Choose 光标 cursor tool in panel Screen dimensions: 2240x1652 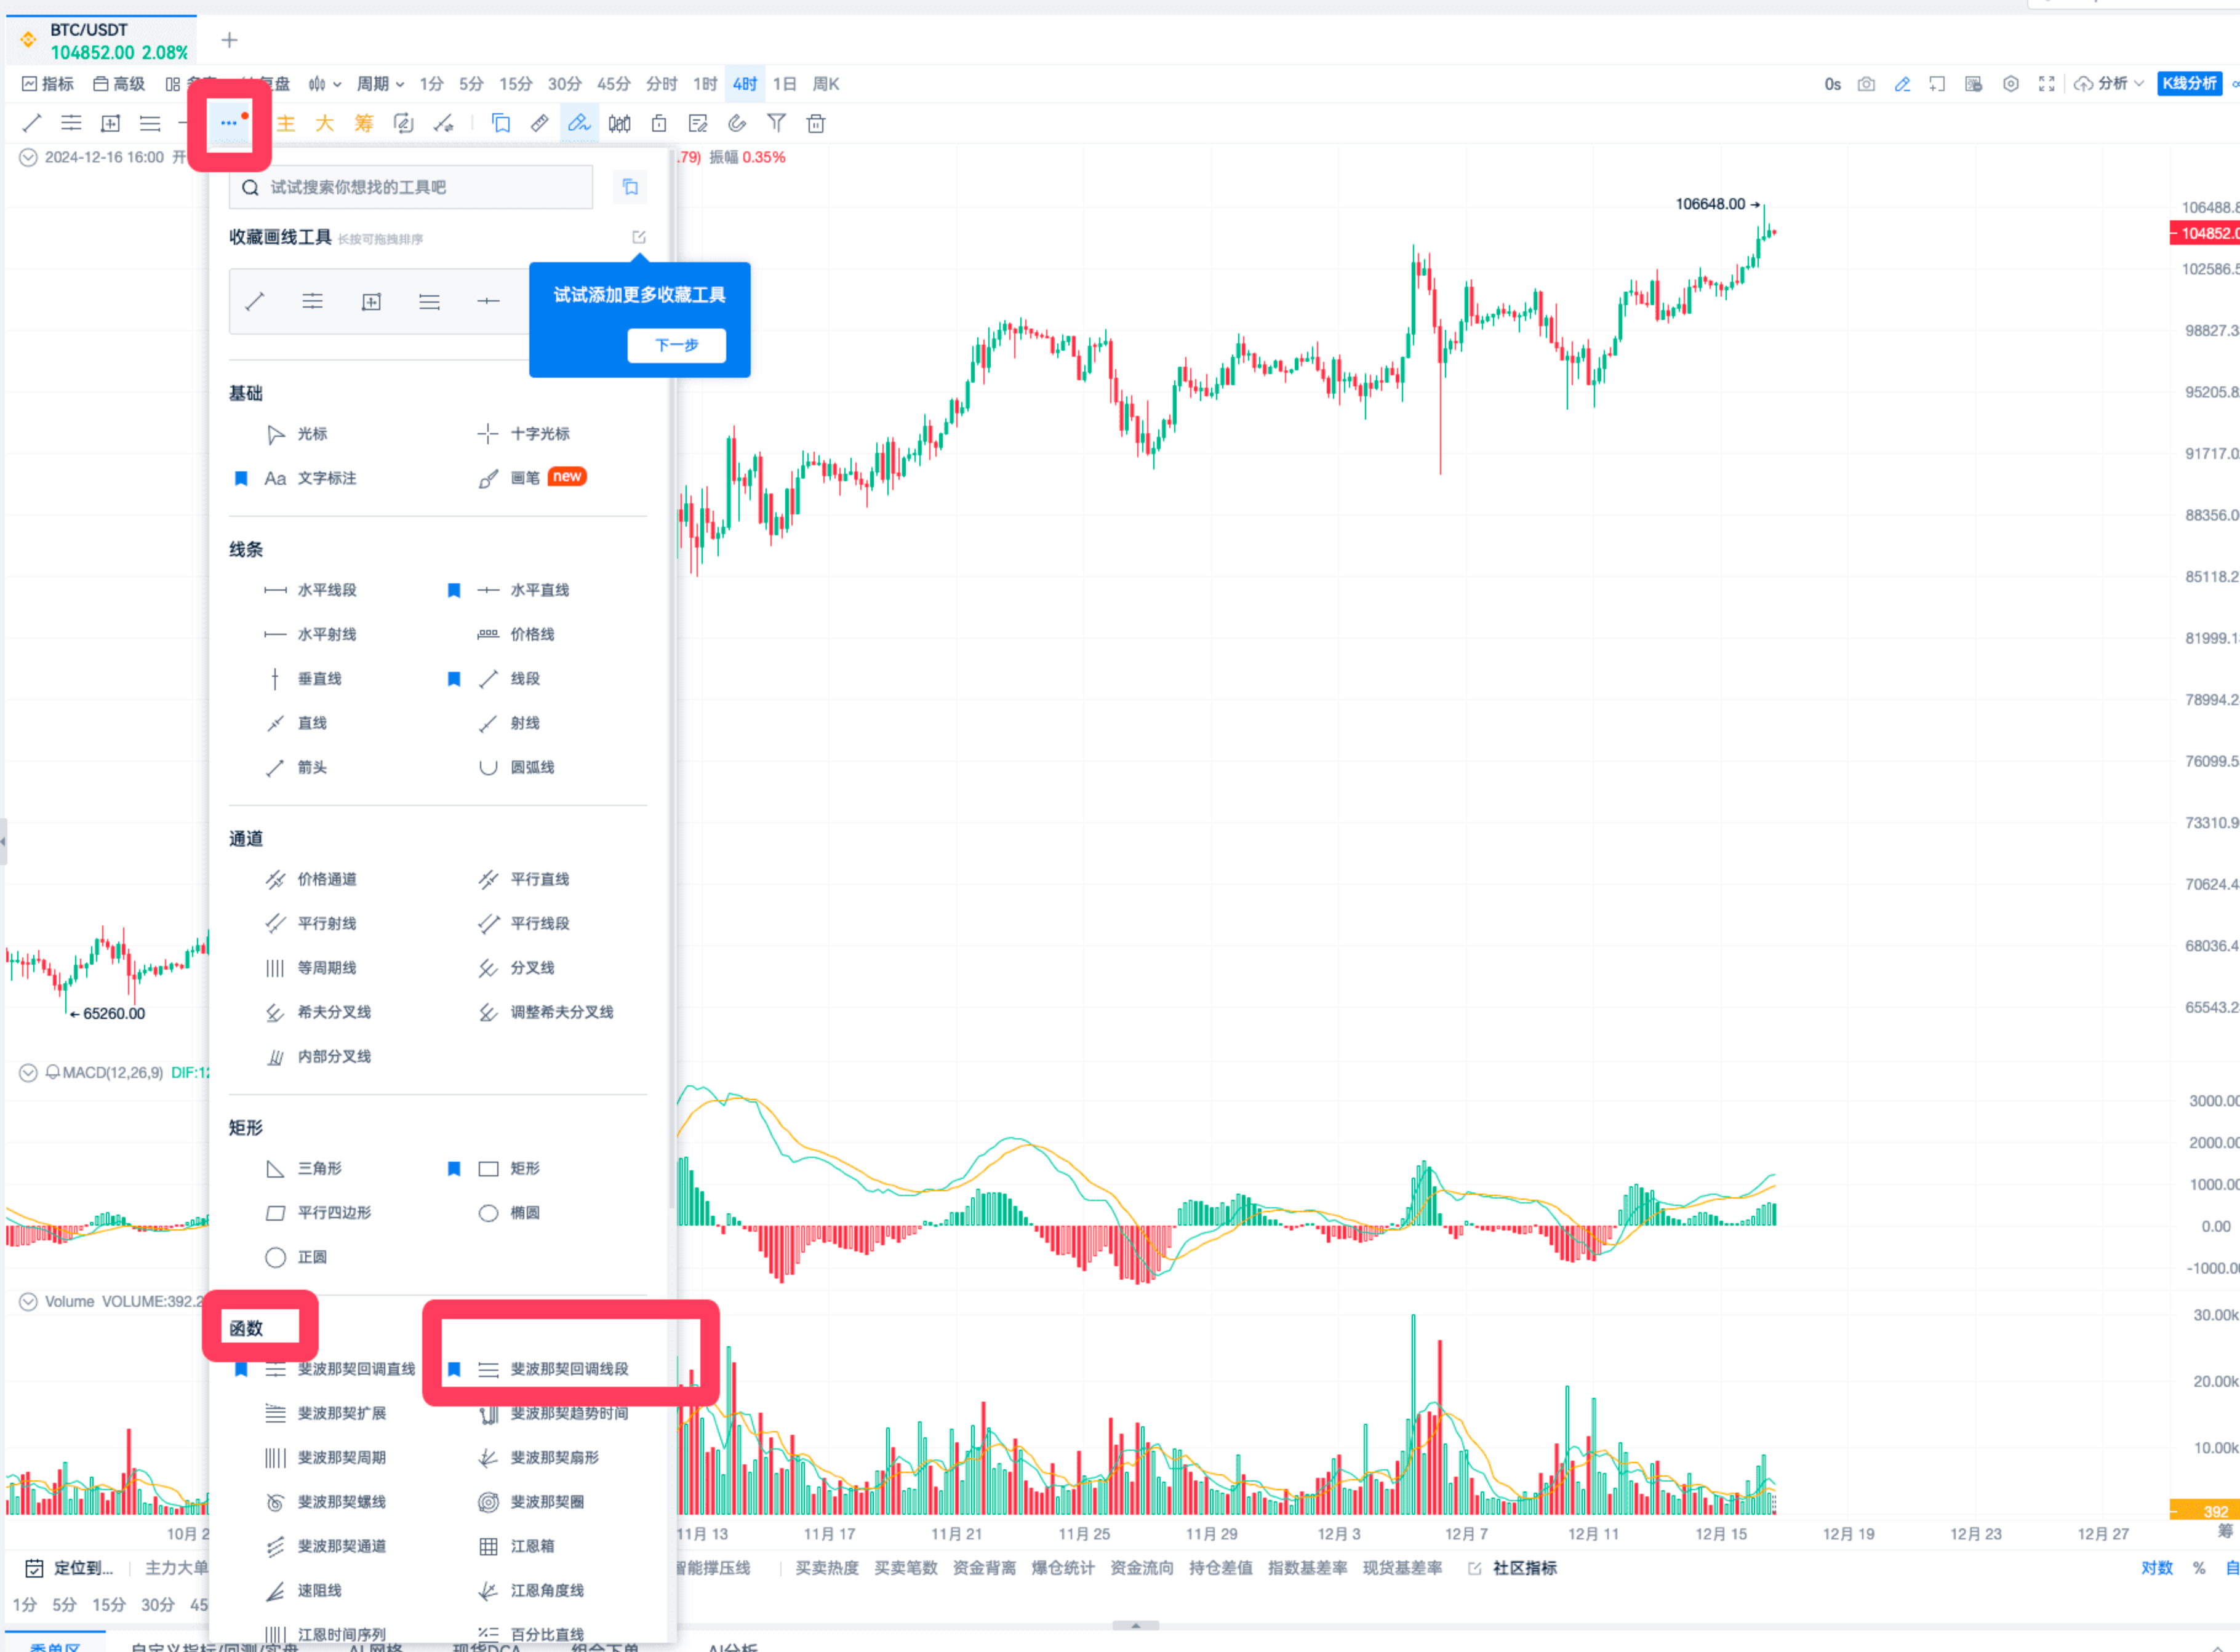pos(297,434)
